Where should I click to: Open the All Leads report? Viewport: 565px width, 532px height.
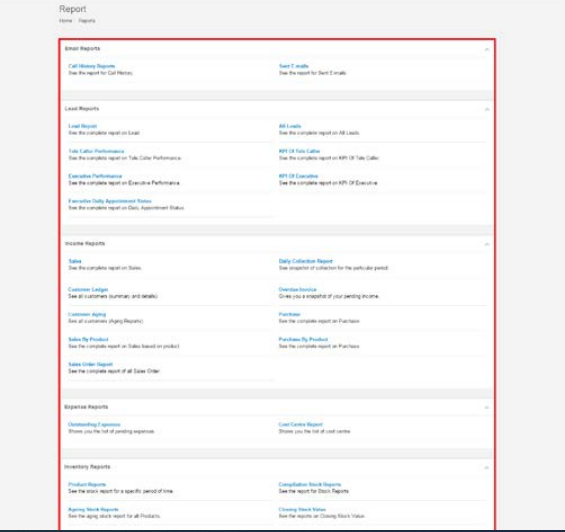click(290, 126)
